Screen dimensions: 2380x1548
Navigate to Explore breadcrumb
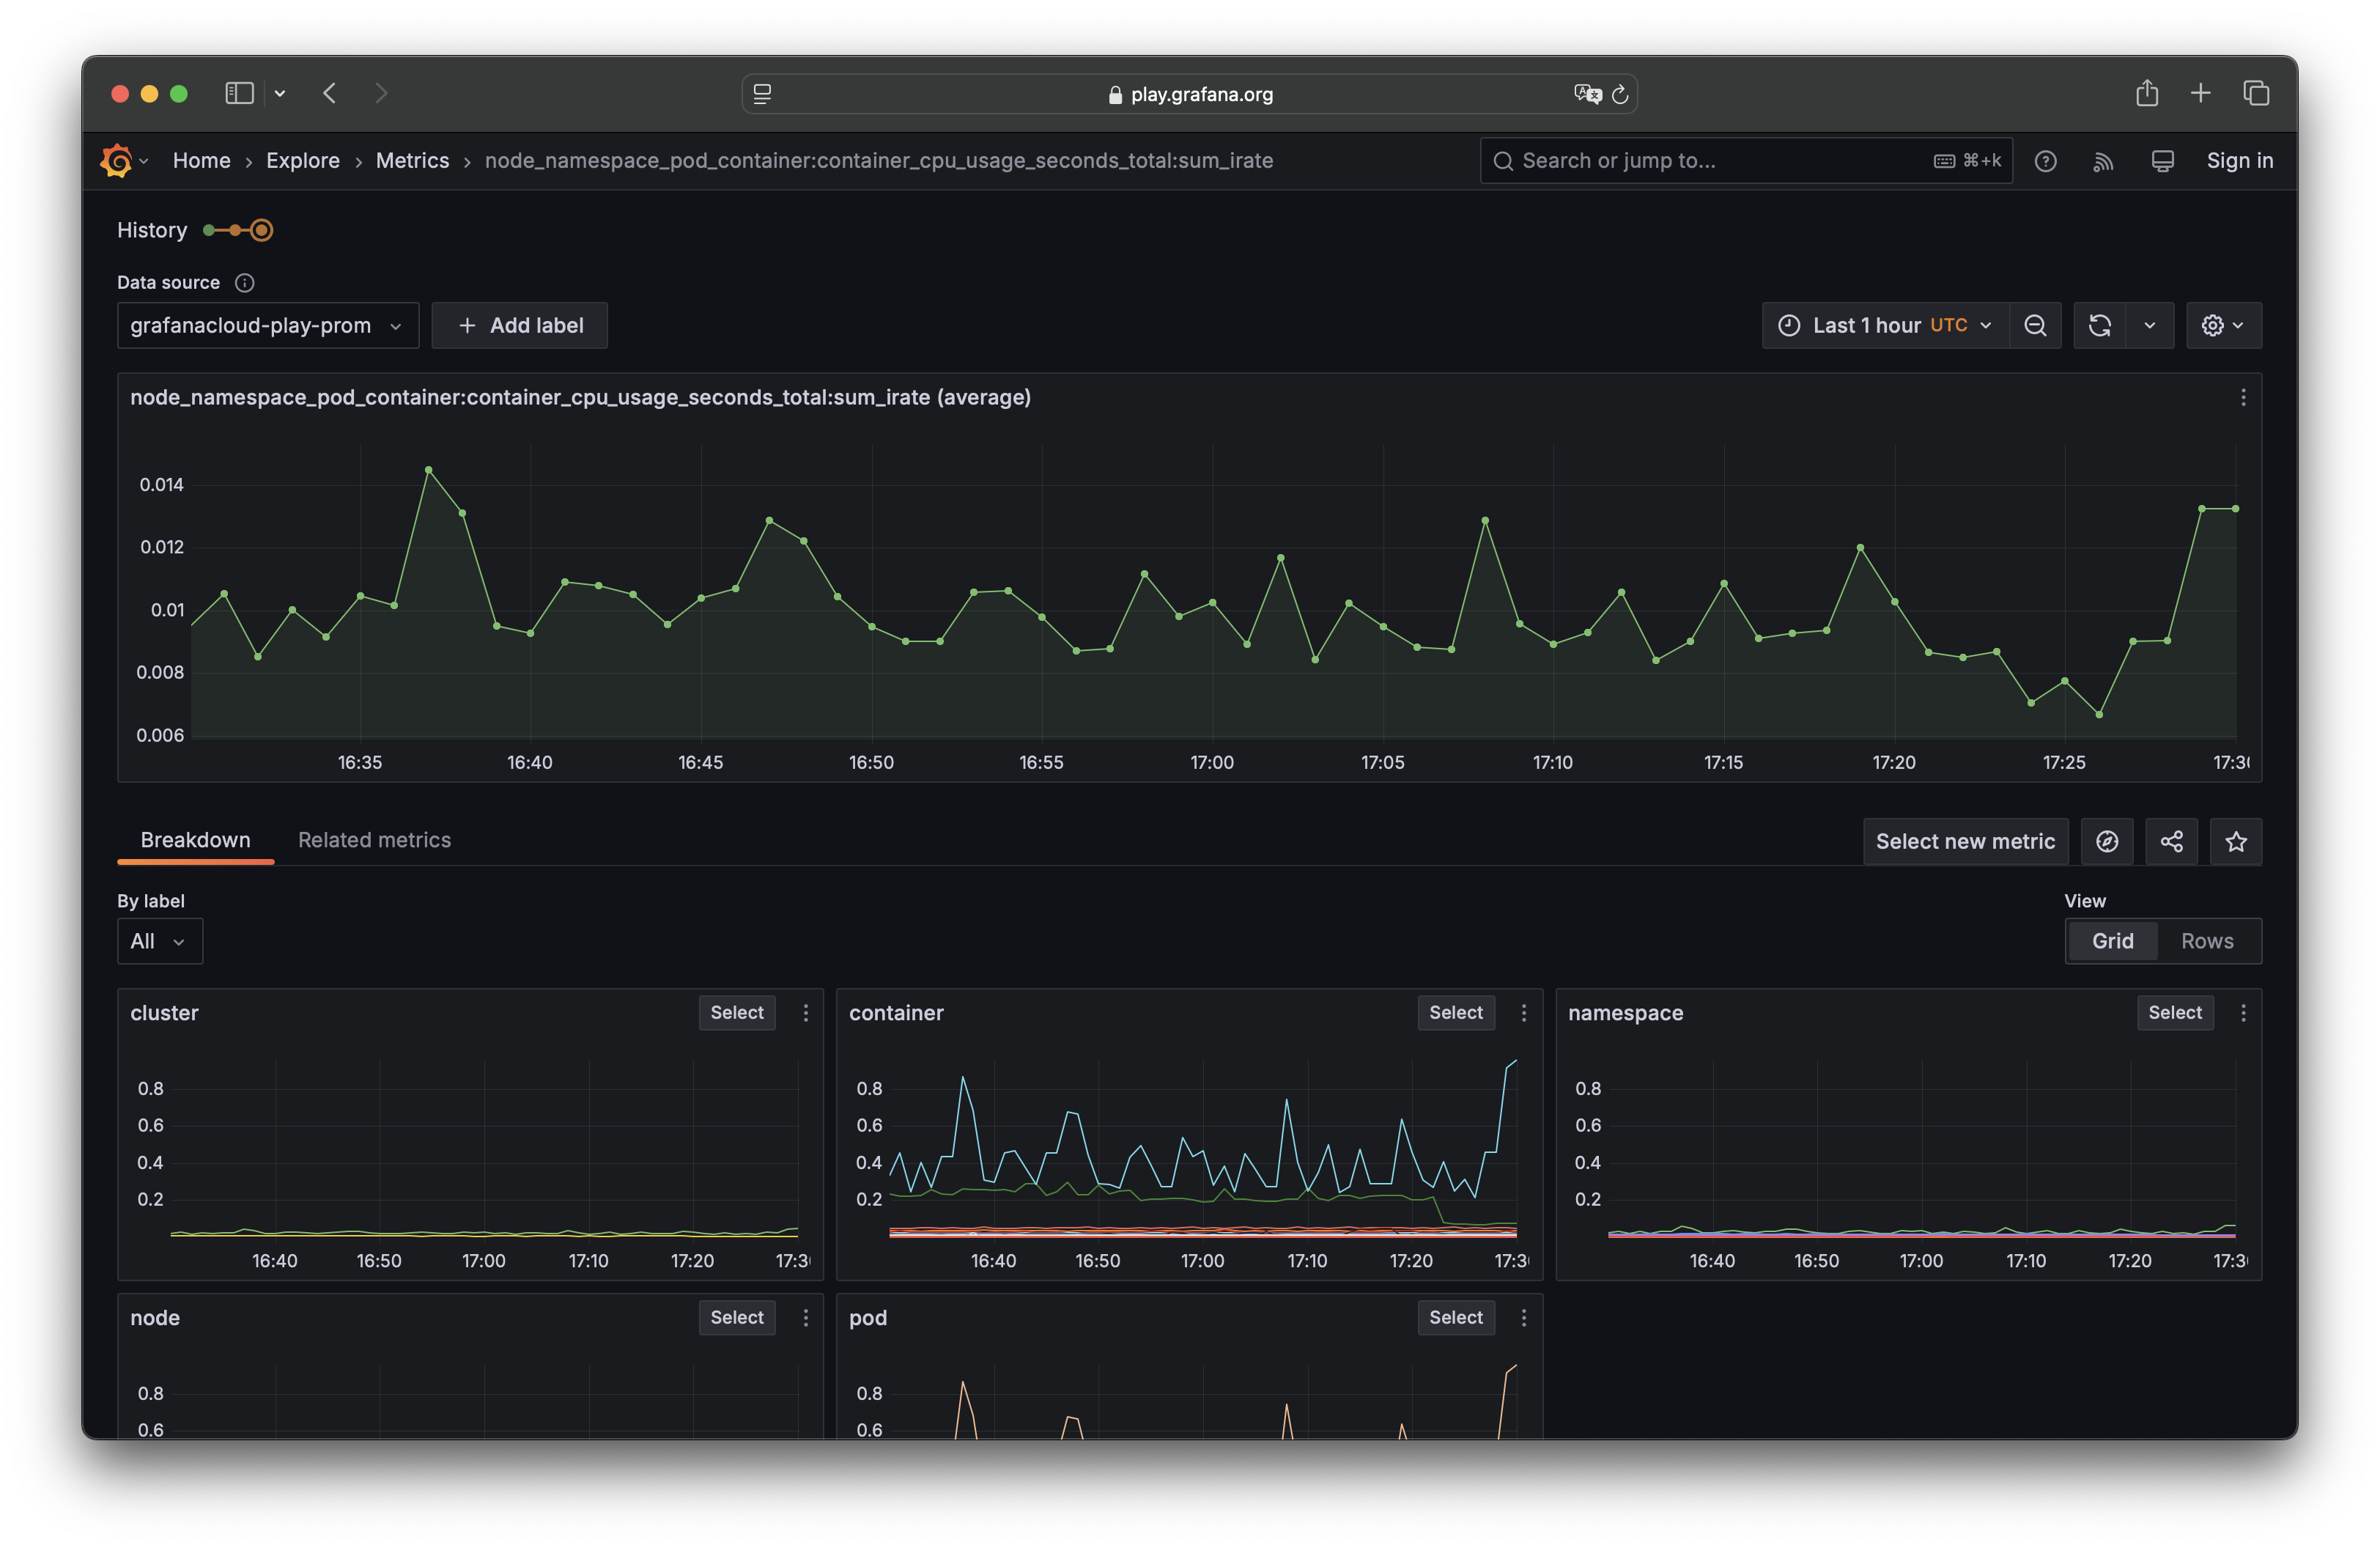click(x=302, y=161)
